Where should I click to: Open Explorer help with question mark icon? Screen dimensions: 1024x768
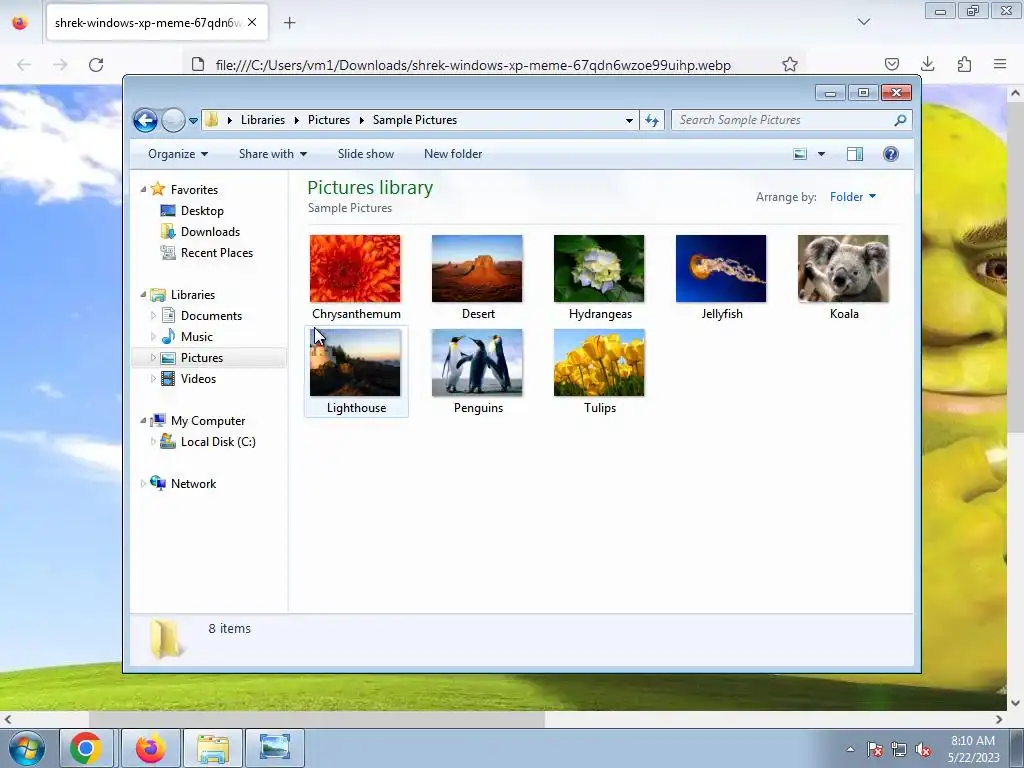click(891, 154)
